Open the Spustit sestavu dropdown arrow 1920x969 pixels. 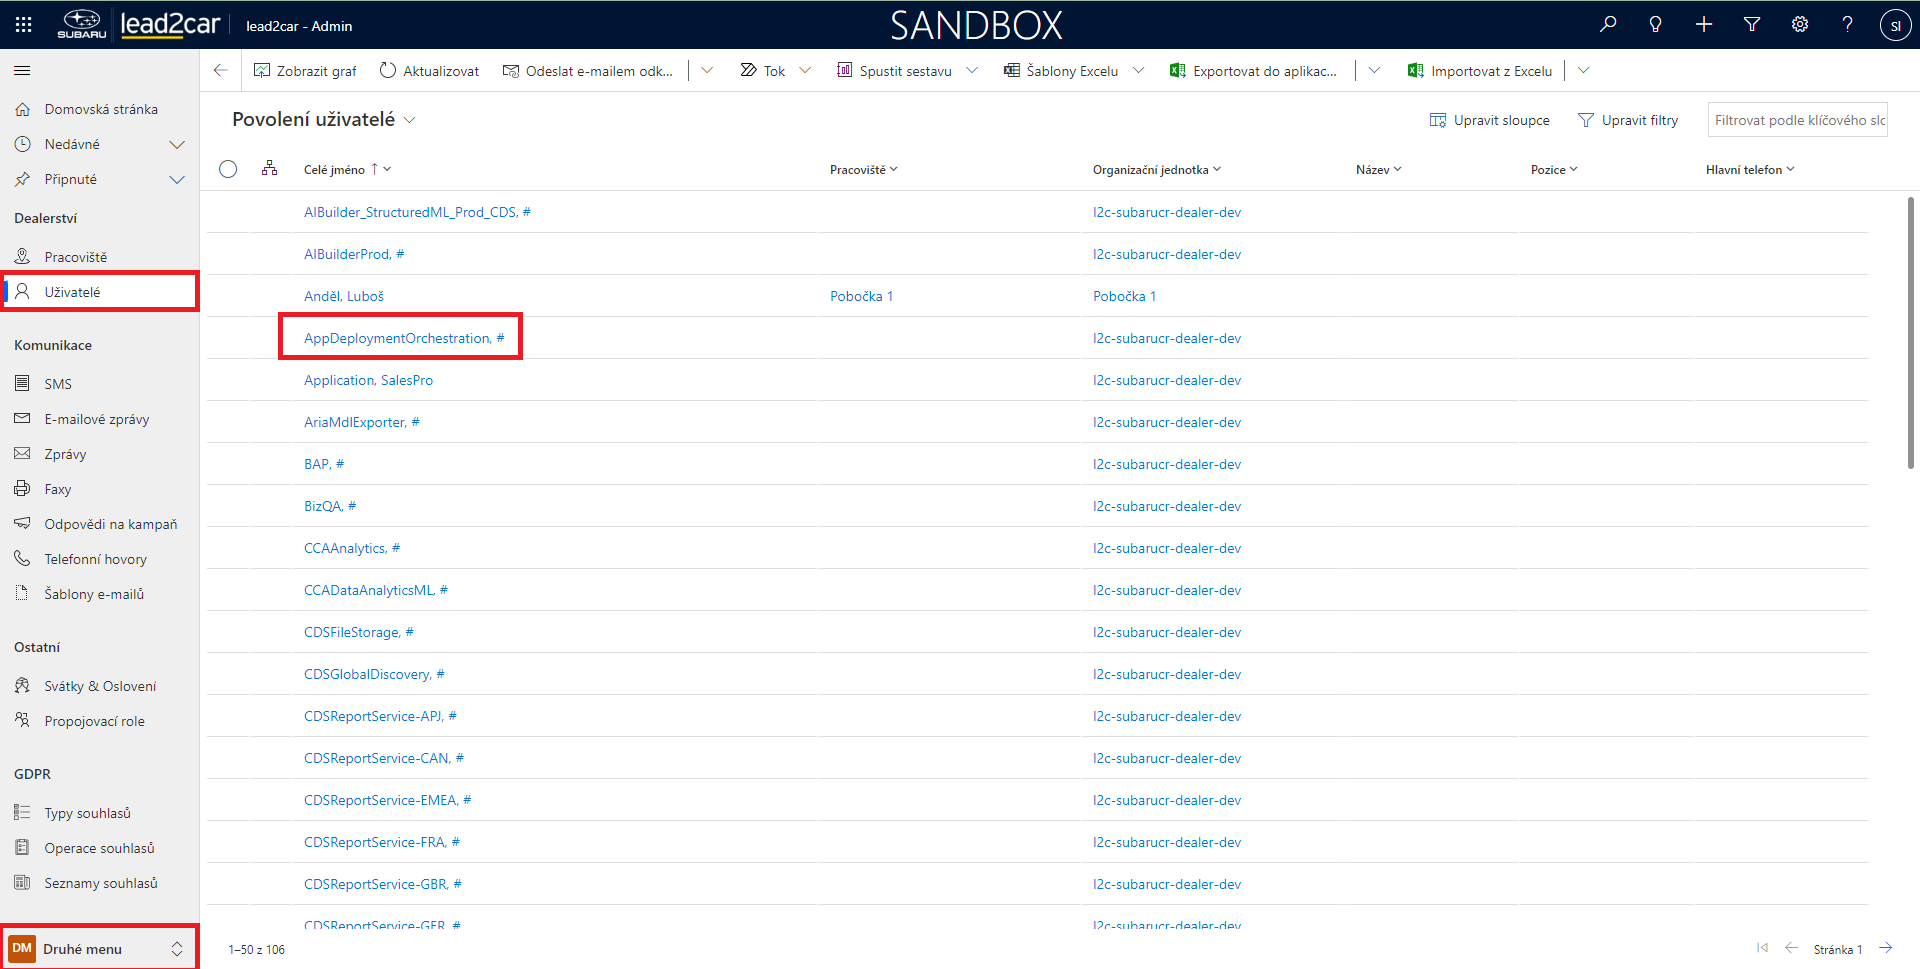[972, 71]
